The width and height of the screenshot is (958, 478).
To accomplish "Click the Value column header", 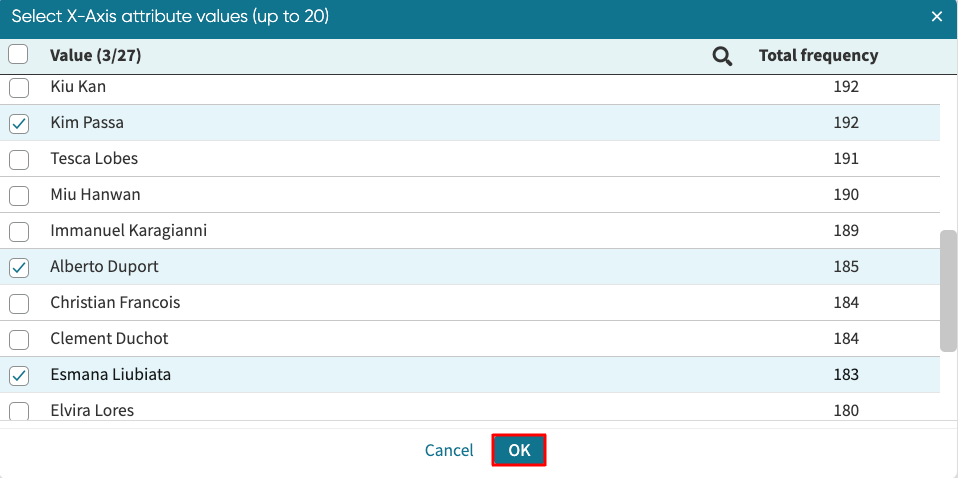I will click(x=95, y=56).
